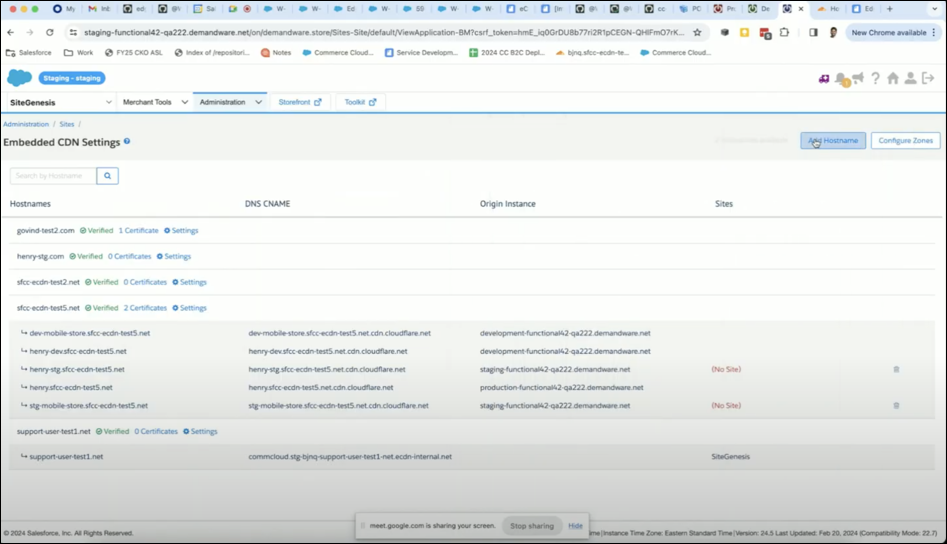Click the DNS CNAME column header
The width and height of the screenshot is (947, 544).
tap(268, 204)
